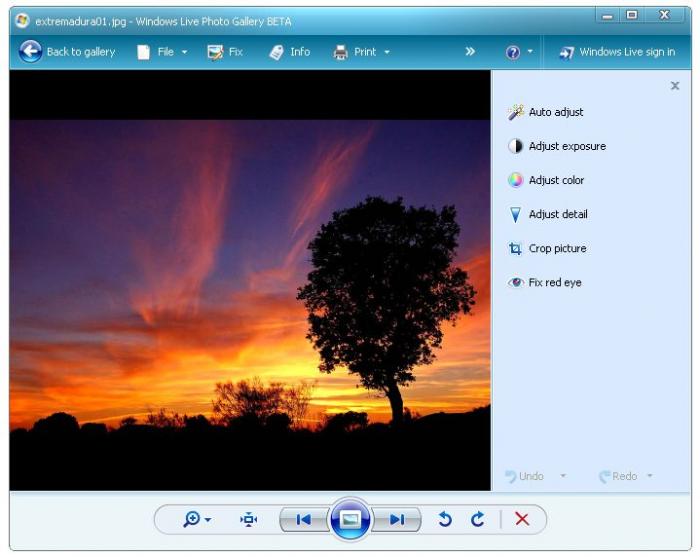Select Crop picture option
Viewport: 700px width, 557px height.
tap(558, 248)
